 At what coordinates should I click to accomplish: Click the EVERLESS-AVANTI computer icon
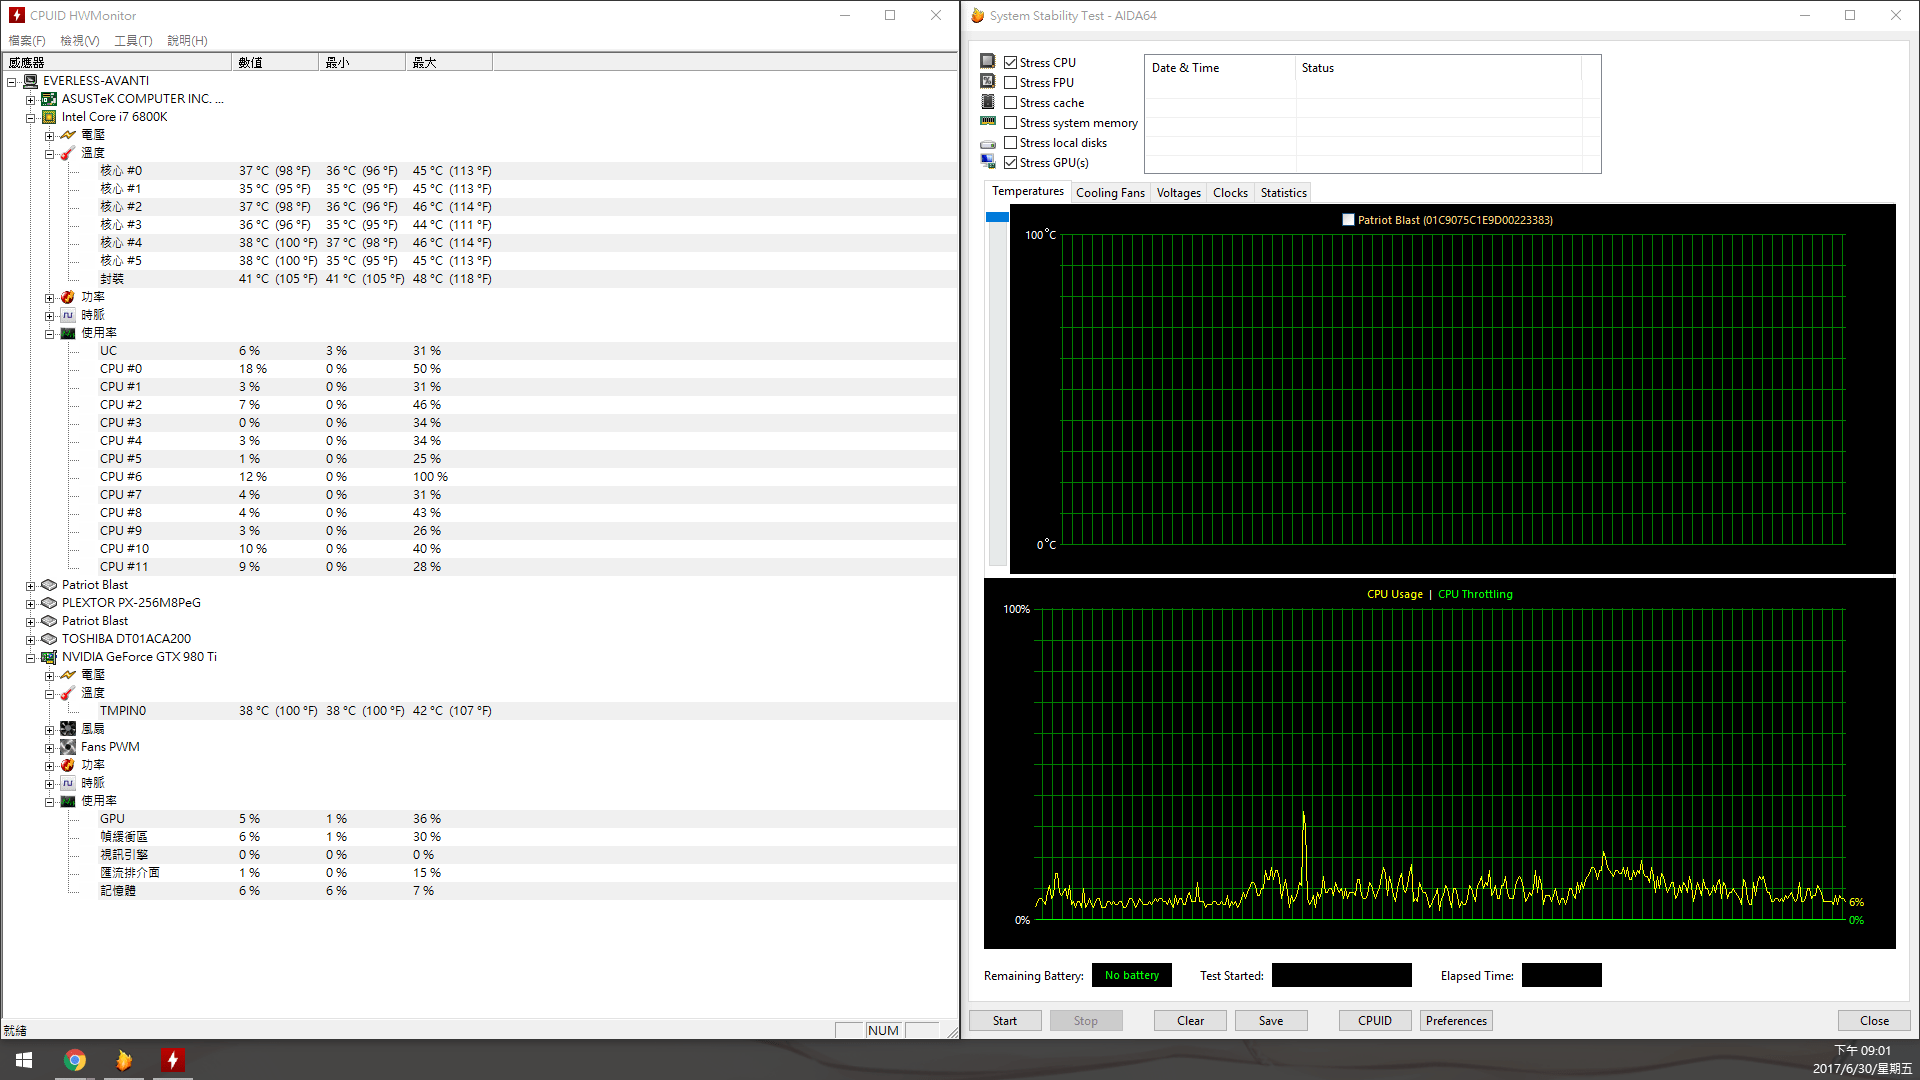click(x=31, y=81)
